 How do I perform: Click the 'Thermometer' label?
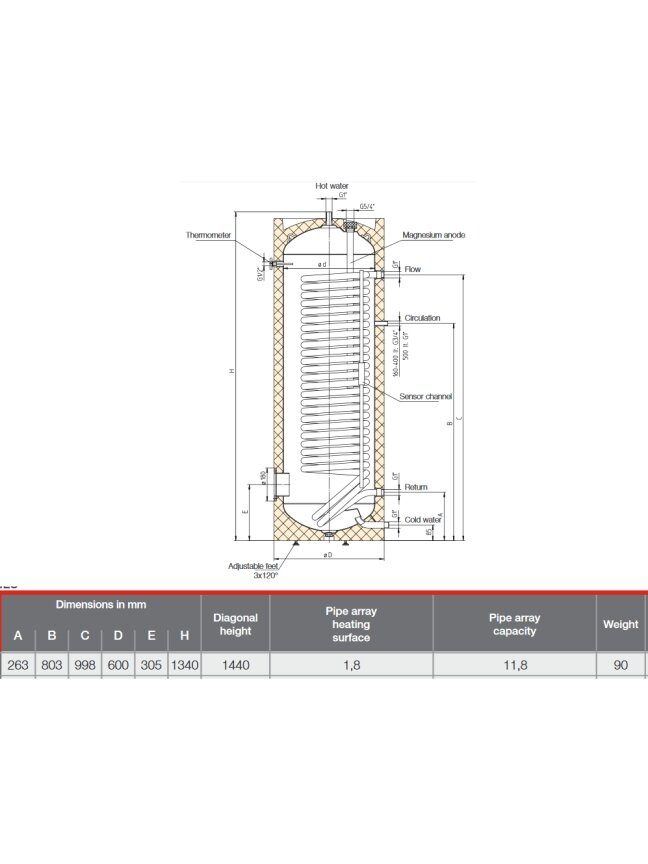click(208, 235)
